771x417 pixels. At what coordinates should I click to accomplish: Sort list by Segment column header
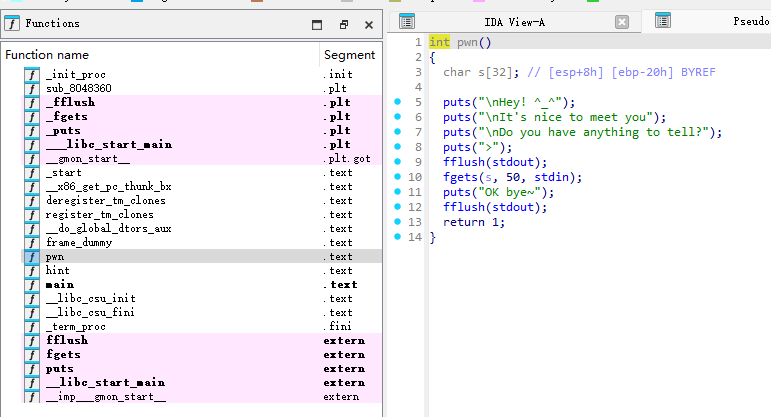pos(349,55)
